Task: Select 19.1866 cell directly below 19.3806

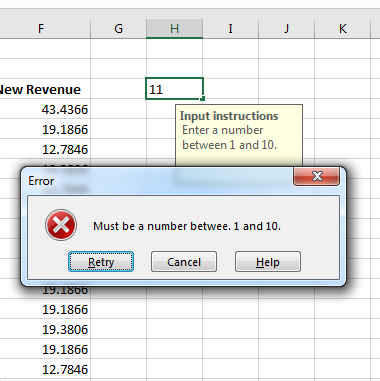Action: coord(45,349)
